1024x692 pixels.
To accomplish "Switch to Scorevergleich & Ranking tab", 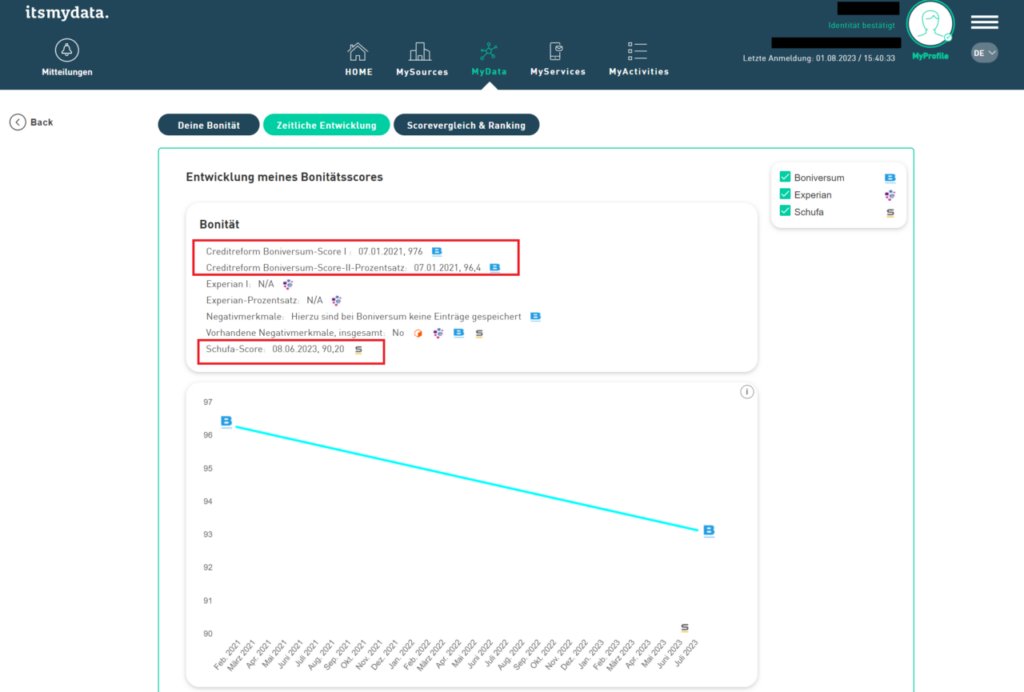I will point(466,125).
